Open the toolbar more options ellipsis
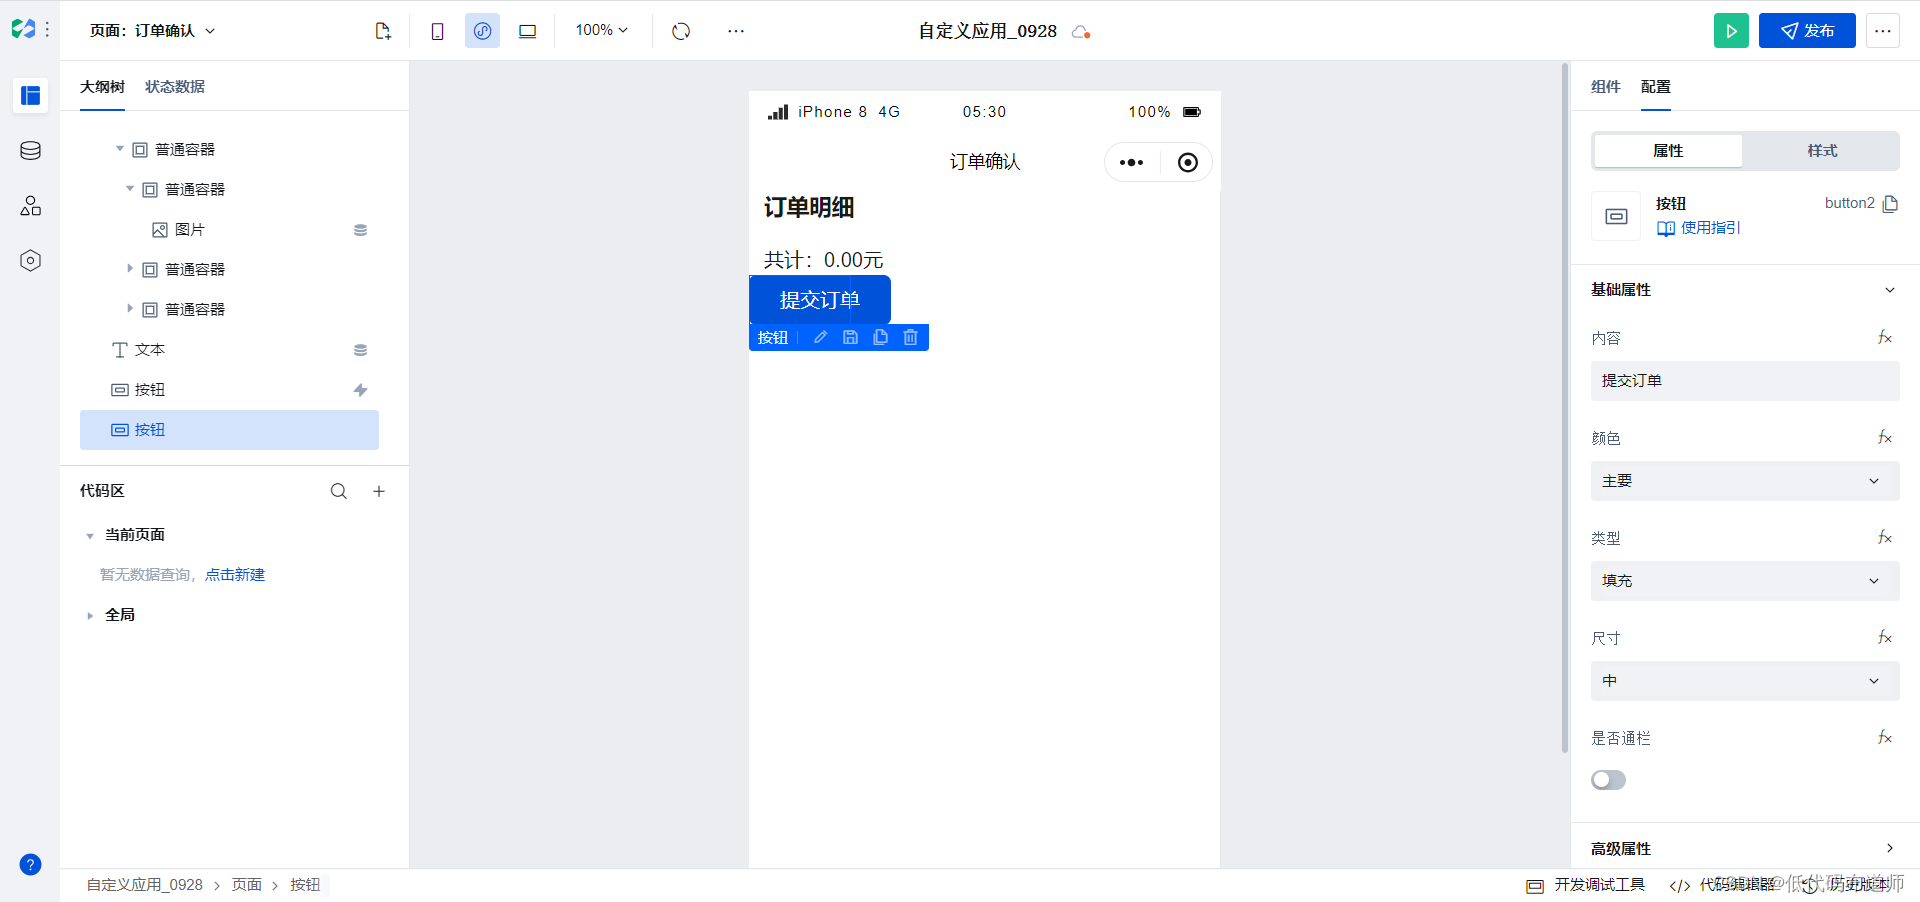1920x902 pixels. click(x=736, y=31)
